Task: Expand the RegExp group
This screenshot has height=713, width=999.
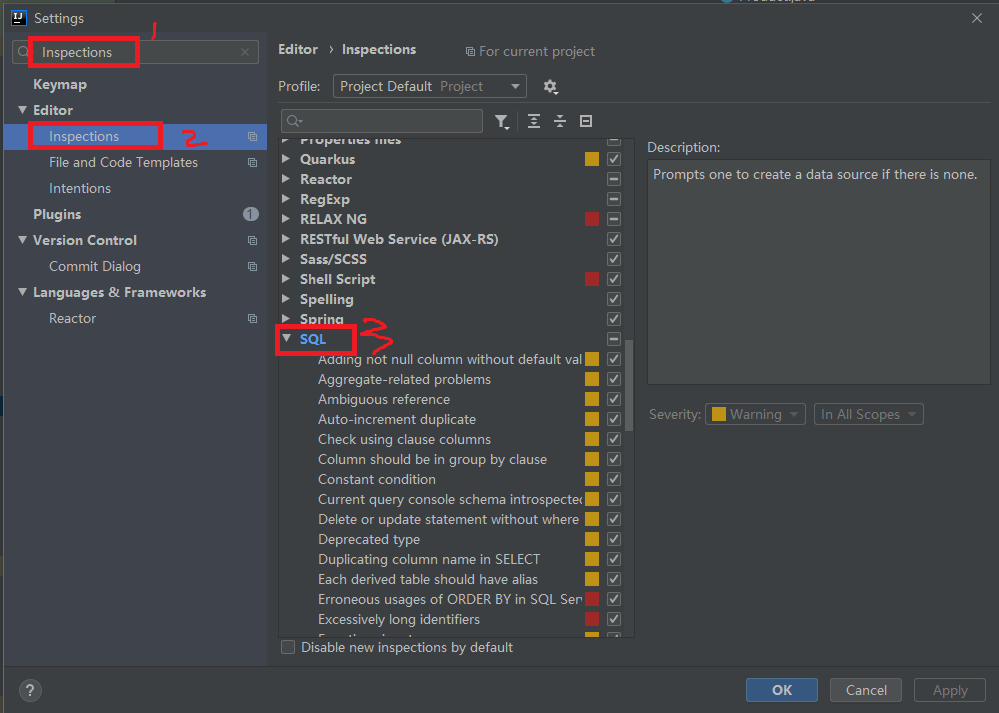Action: pyautogui.click(x=287, y=199)
